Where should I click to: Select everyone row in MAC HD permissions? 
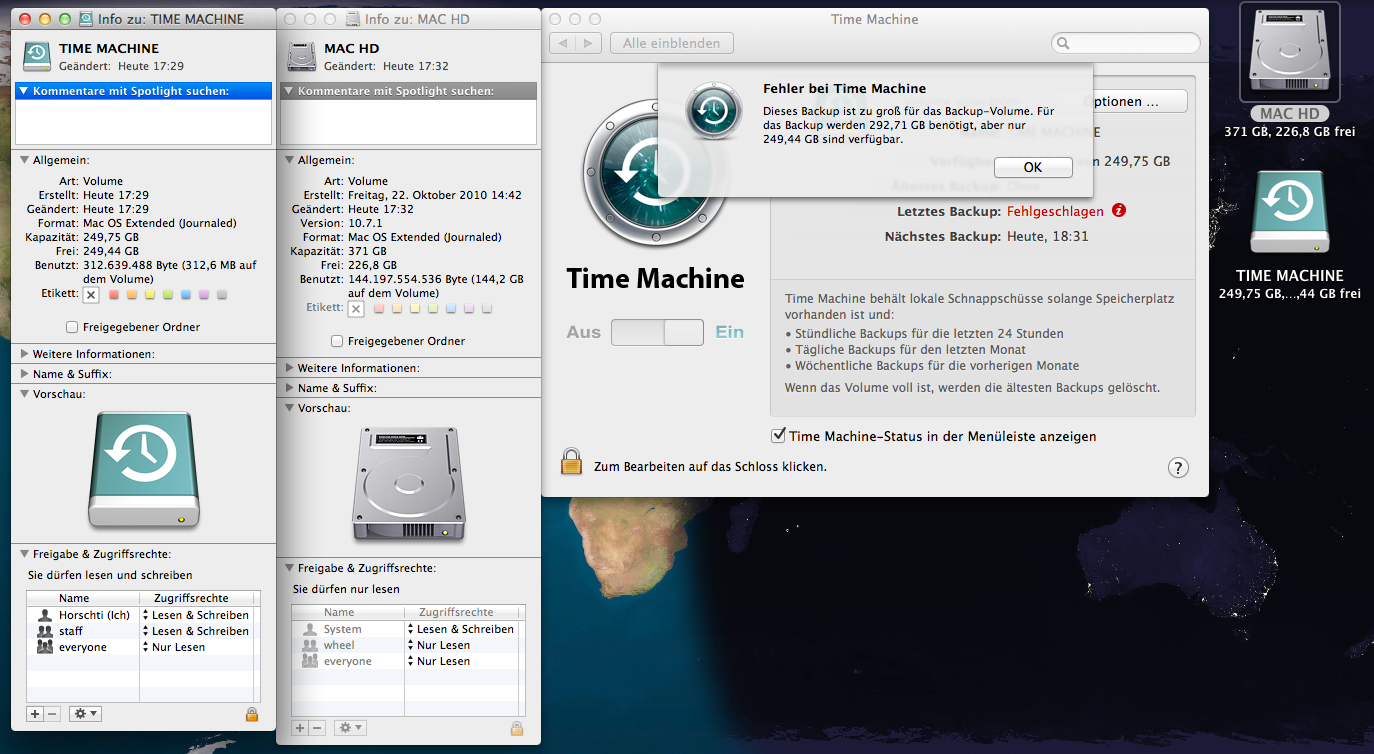[409, 661]
